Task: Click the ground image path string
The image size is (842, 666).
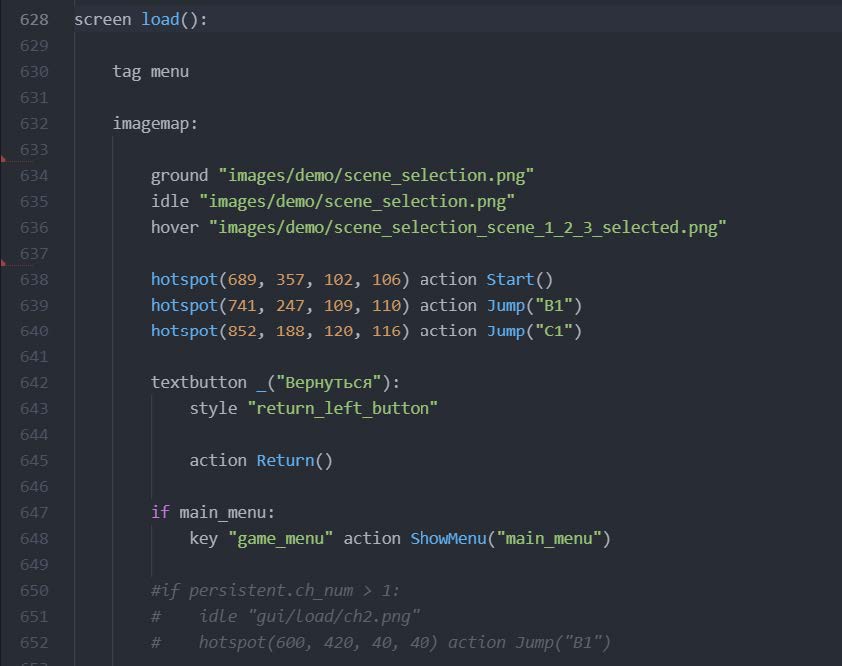Action: point(376,176)
